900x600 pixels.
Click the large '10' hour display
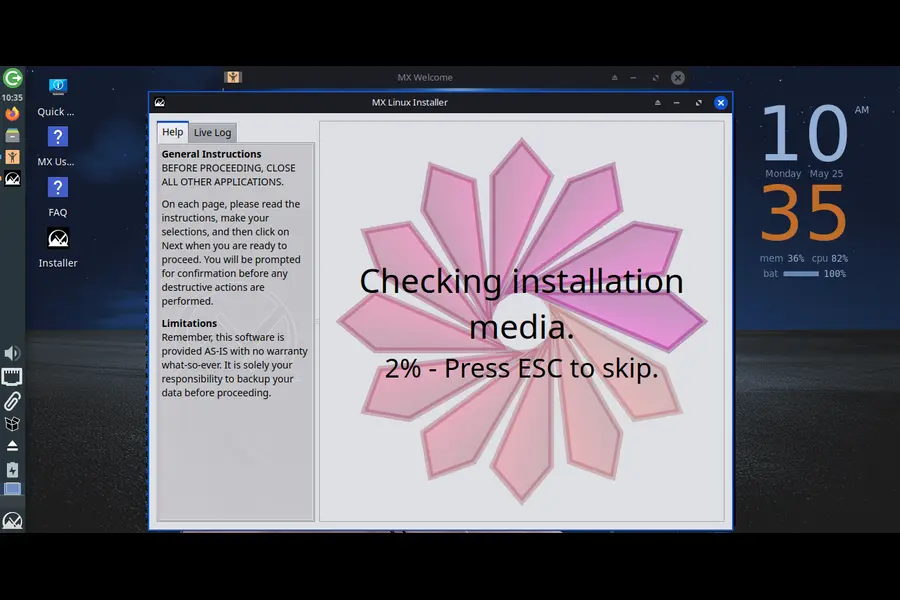(804, 133)
